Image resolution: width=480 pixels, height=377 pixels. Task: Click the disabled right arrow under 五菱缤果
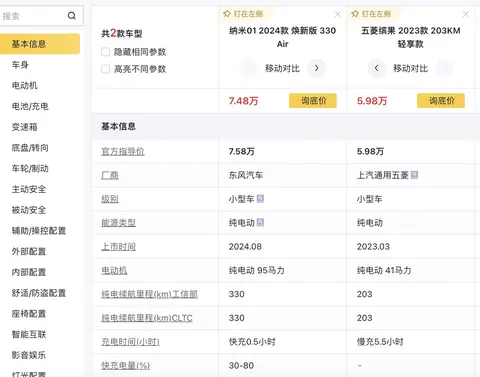click(445, 68)
